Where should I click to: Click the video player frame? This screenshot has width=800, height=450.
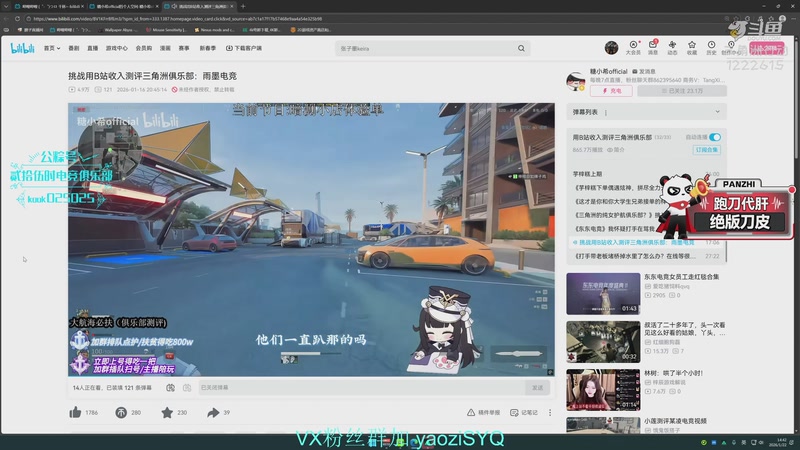(311, 239)
